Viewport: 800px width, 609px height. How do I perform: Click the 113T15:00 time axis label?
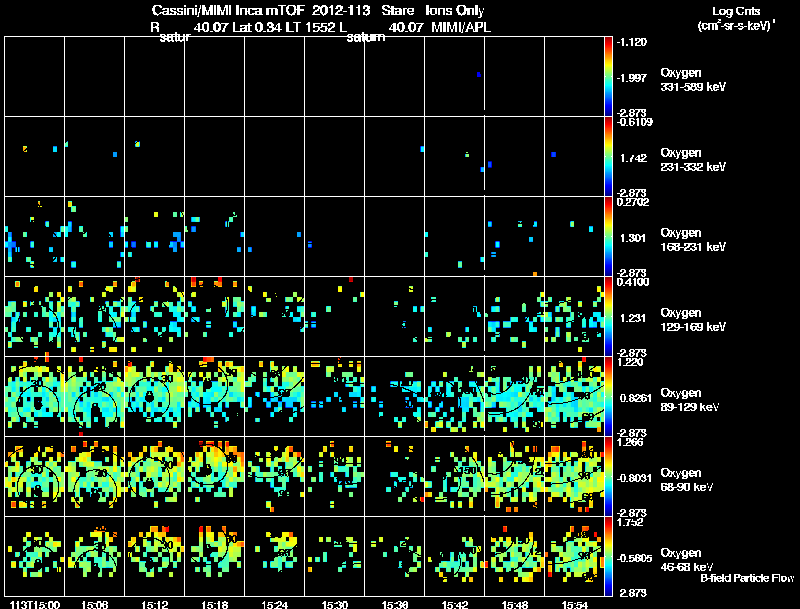pyautogui.click(x=35, y=605)
